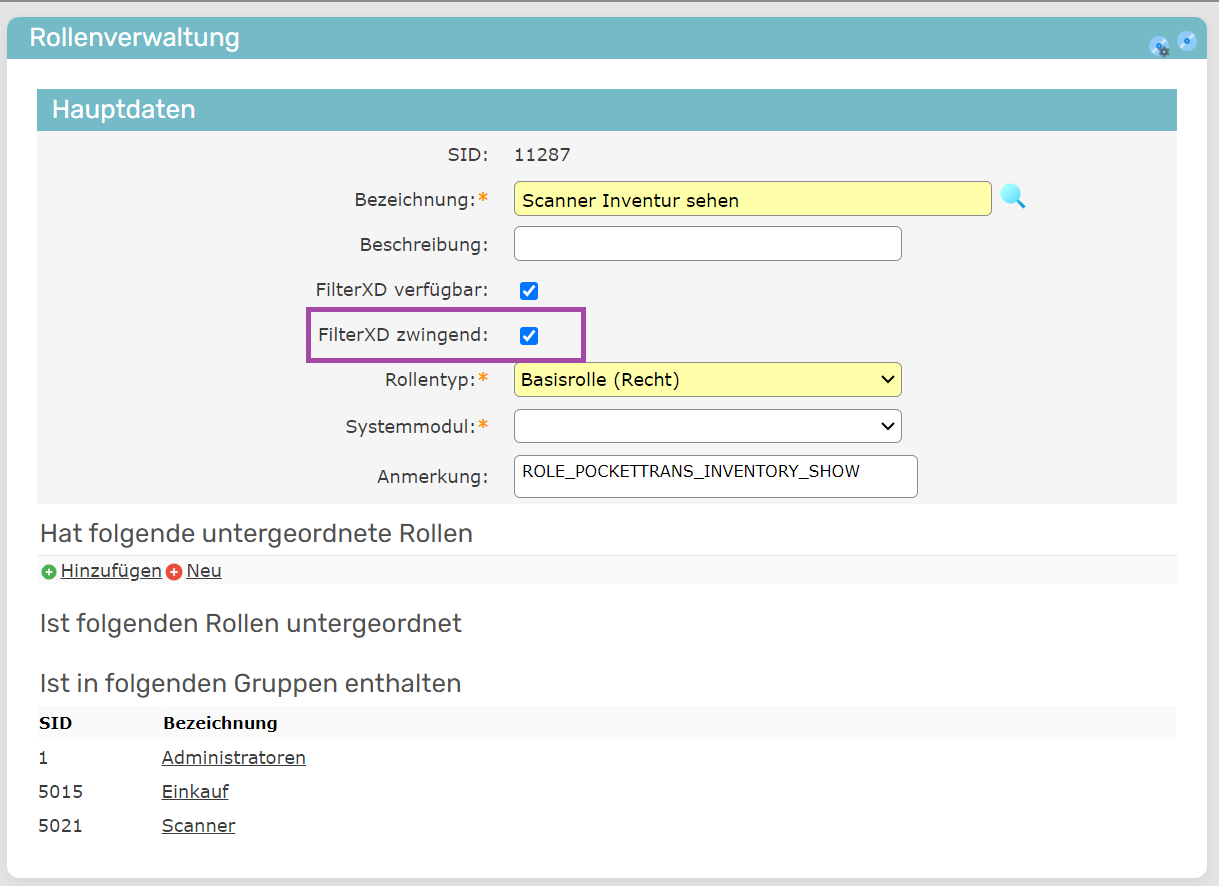Expand the Systemmodul dropdown
Image resolution: width=1219 pixels, height=886 pixels.
pos(707,426)
